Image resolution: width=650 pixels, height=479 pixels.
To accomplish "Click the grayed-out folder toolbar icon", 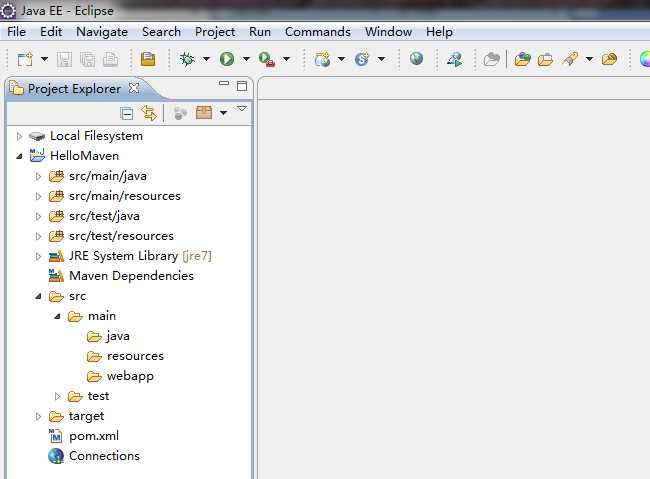I will coord(492,59).
